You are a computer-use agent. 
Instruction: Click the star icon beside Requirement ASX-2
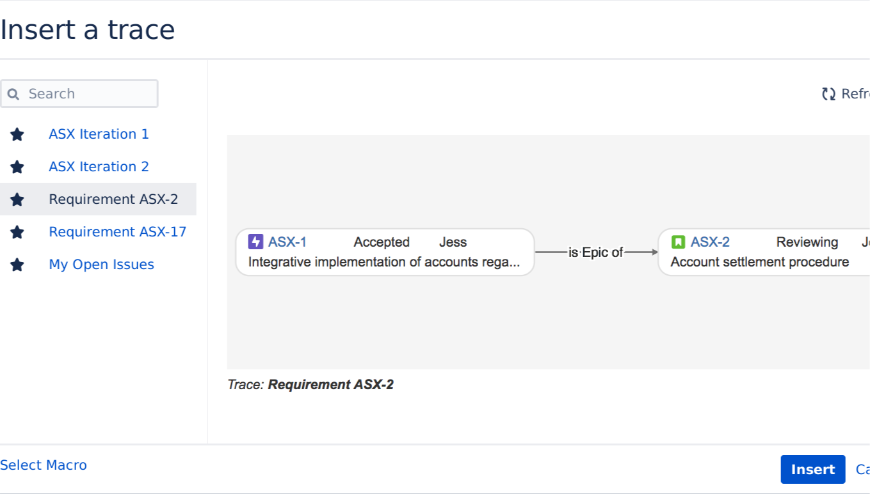17,200
